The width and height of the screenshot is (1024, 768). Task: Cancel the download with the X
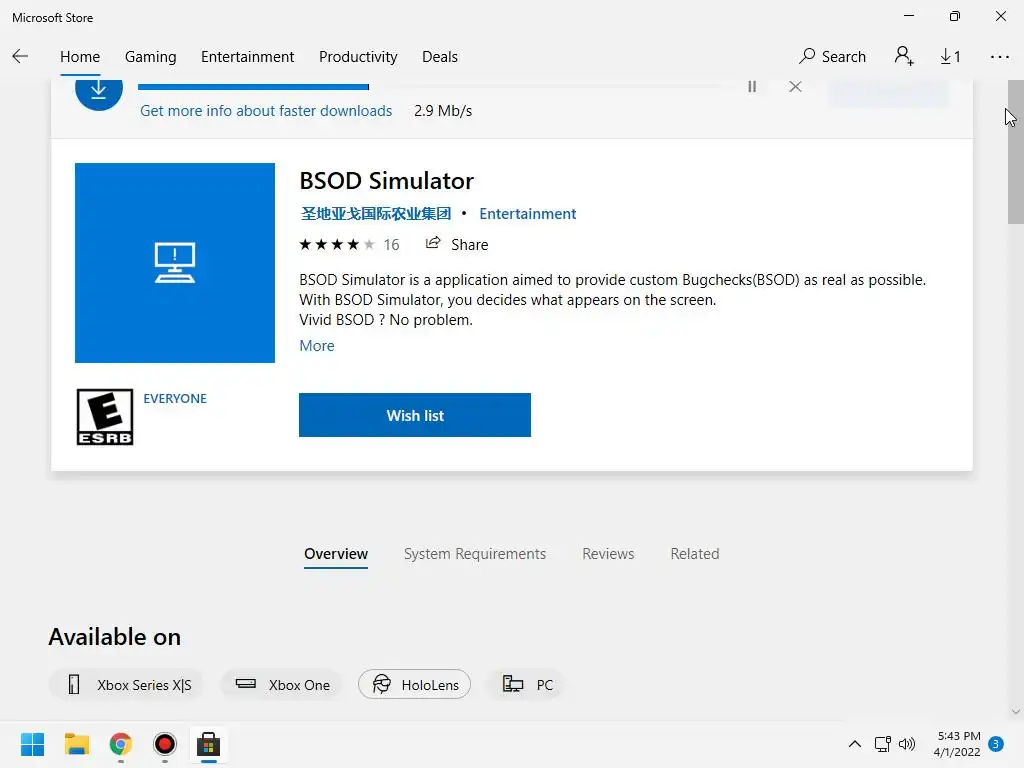tap(795, 86)
